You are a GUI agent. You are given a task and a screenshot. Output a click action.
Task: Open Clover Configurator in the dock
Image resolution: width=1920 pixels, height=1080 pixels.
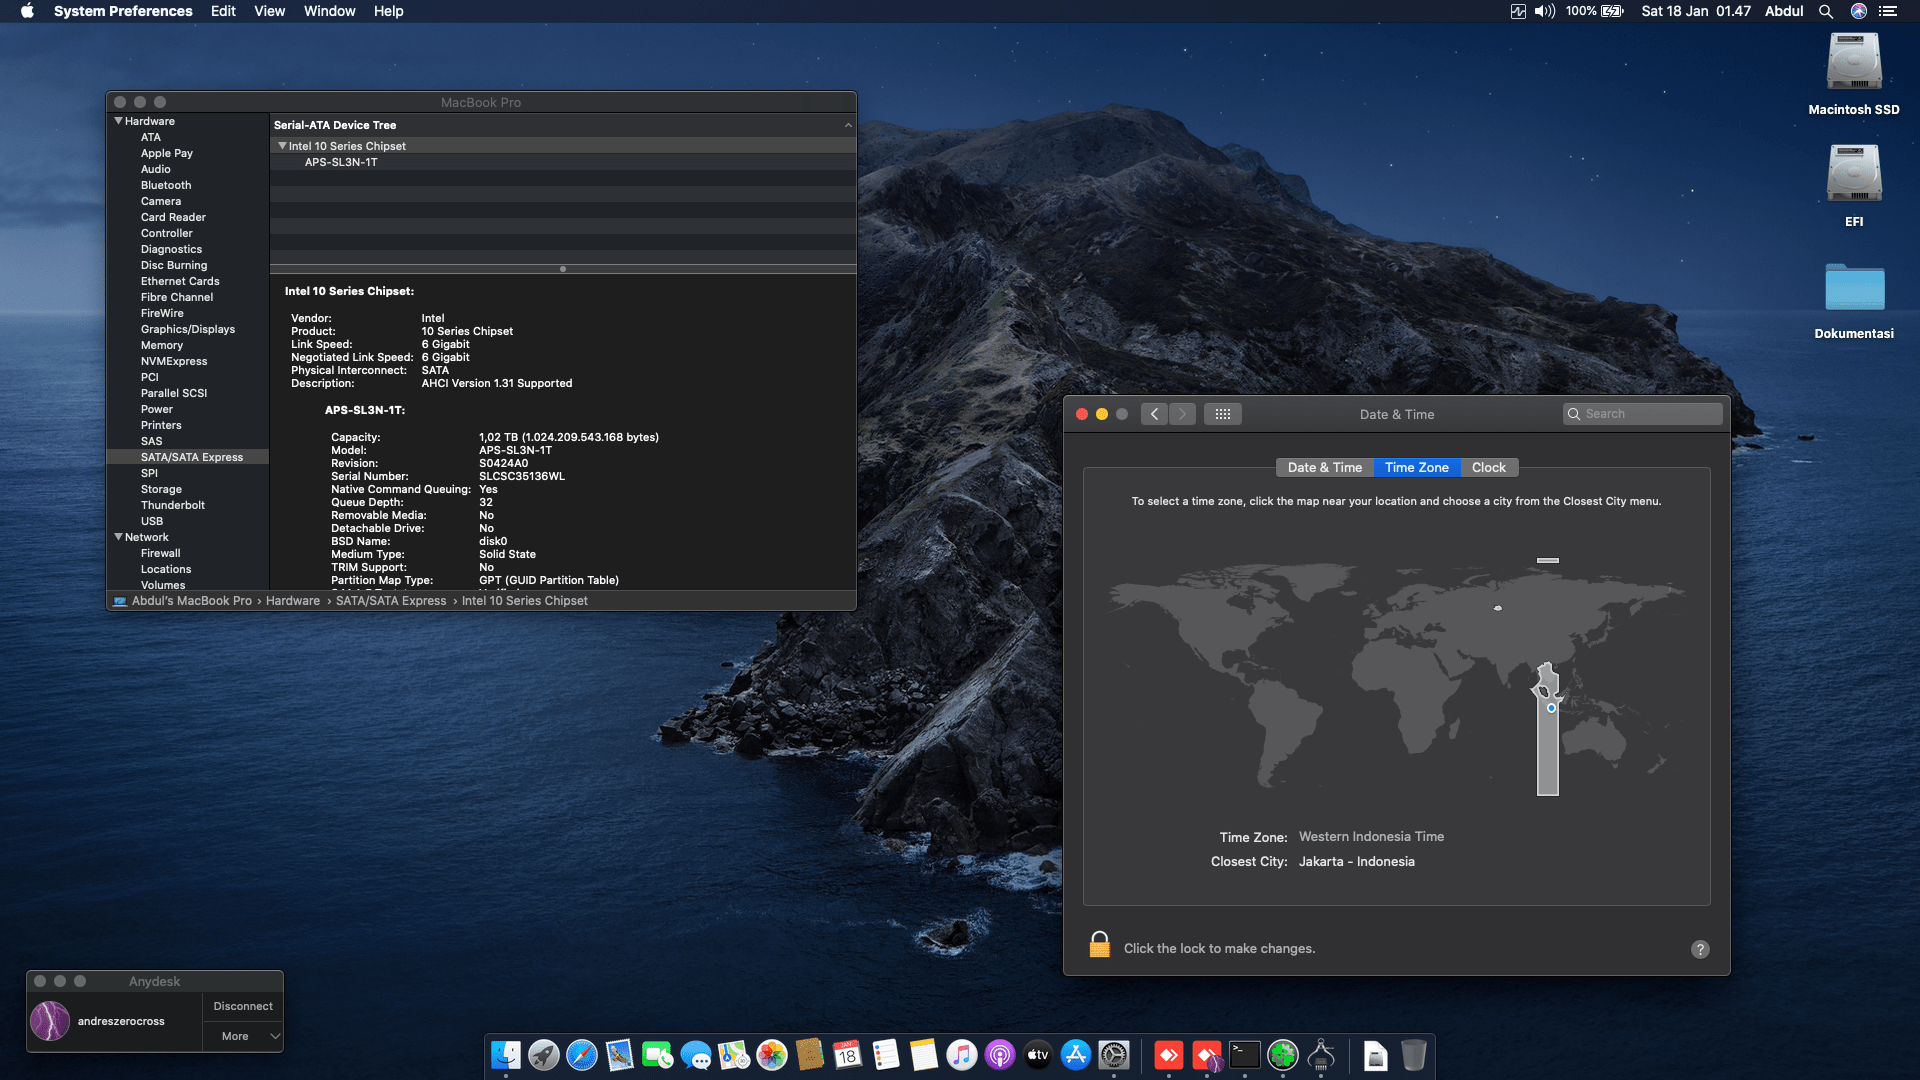pyautogui.click(x=1283, y=1055)
